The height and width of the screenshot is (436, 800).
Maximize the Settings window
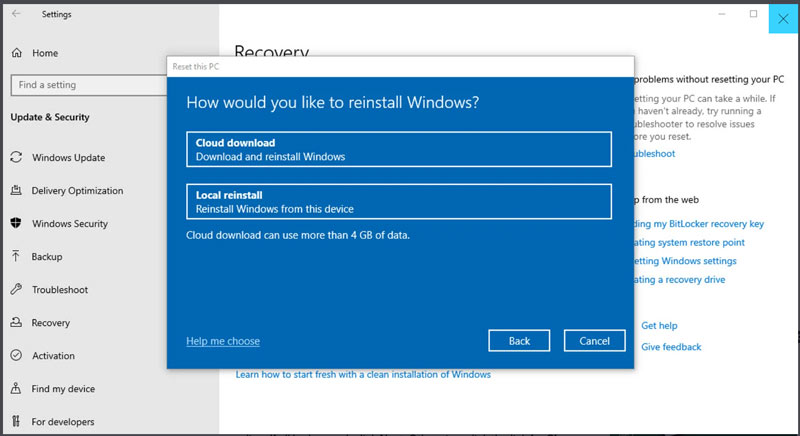[x=753, y=14]
